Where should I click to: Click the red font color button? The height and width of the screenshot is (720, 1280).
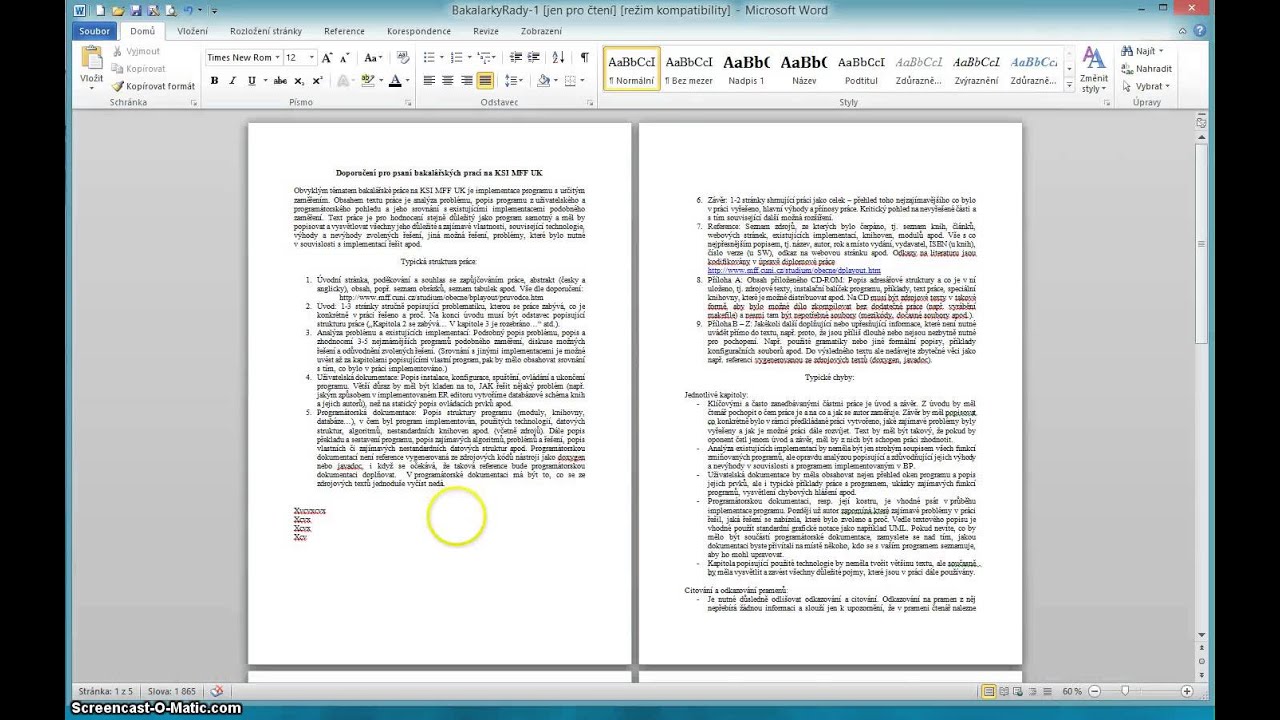(x=395, y=81)
